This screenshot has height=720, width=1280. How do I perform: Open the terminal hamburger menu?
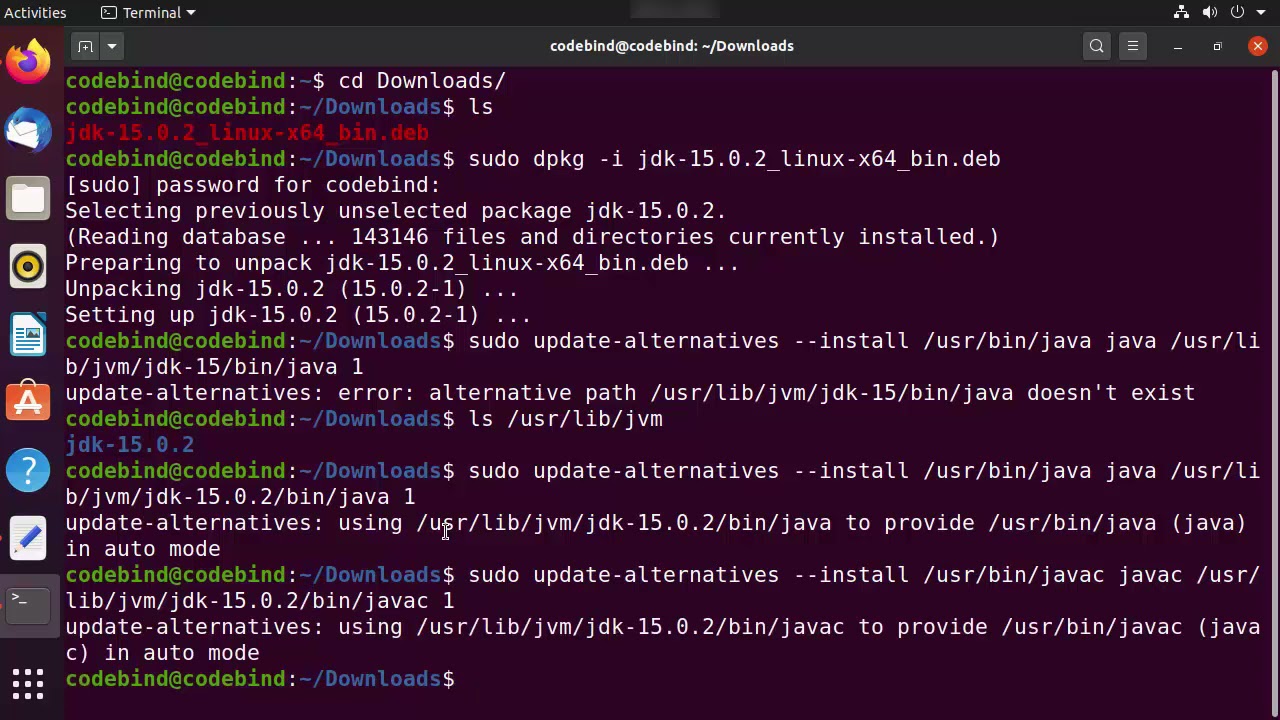pos(1133,46)
